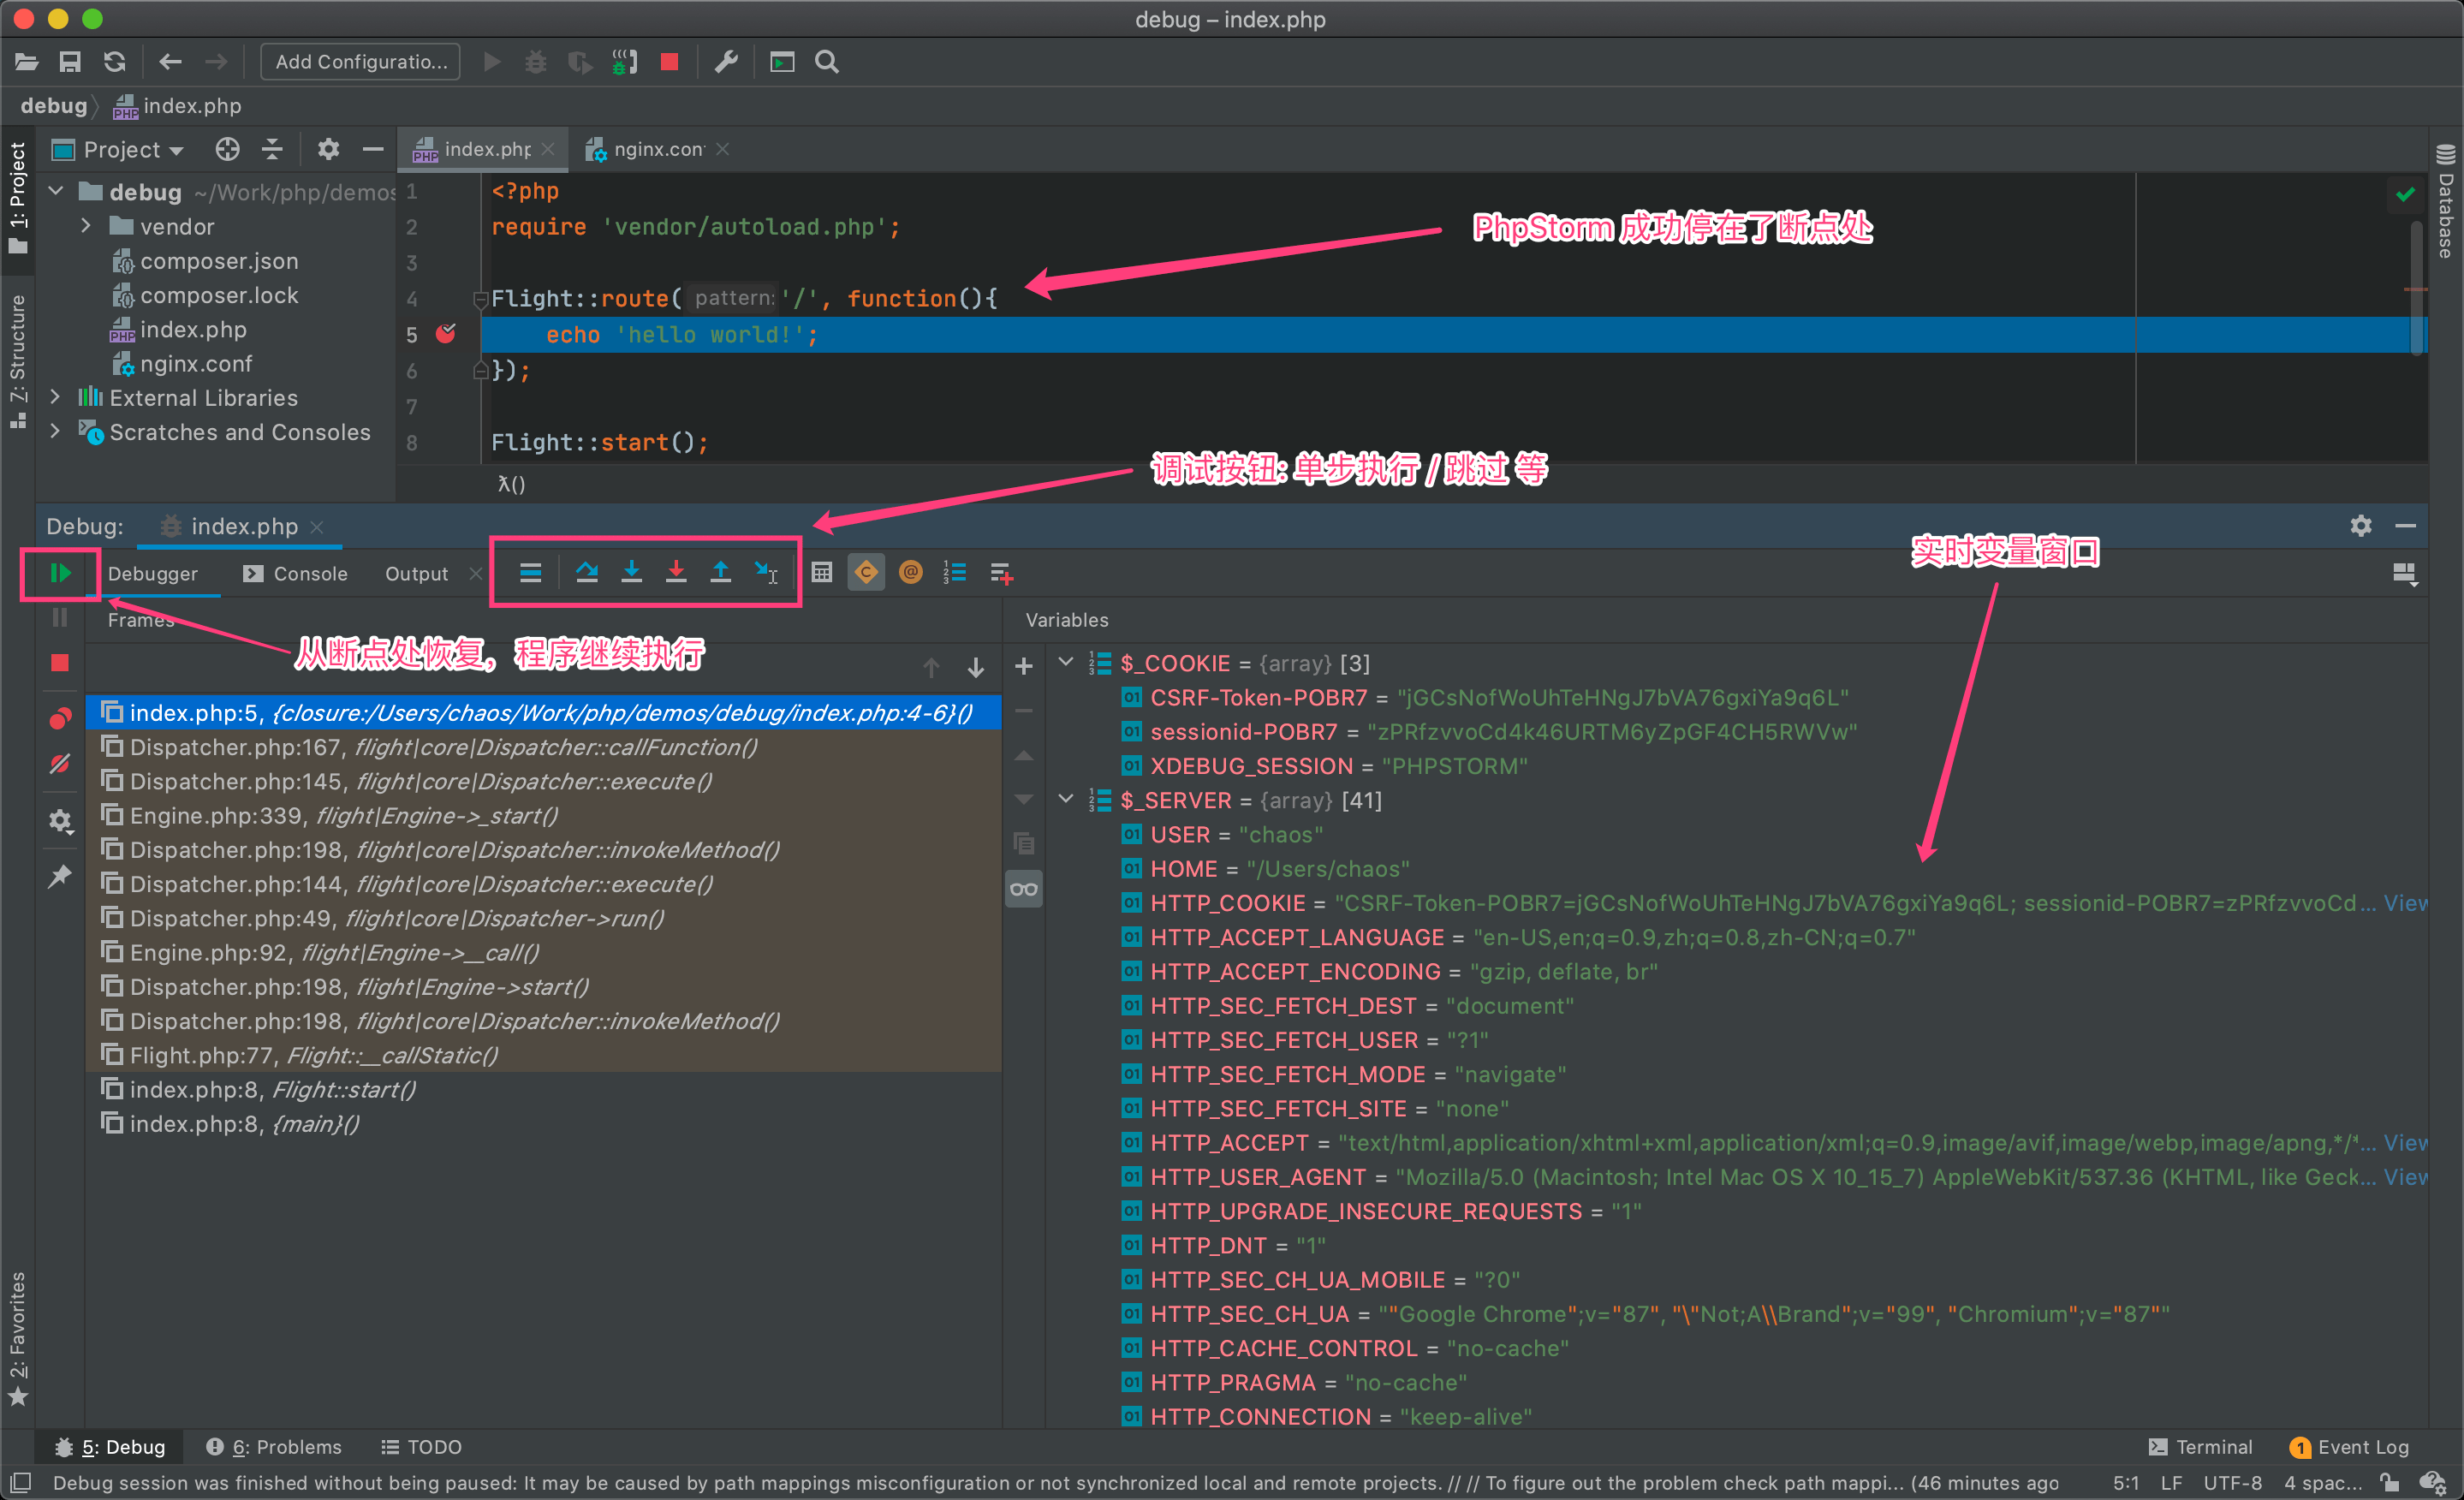Navigate back with left arrow
The height and width of the screenshot is (1500, 2464).
pos(170,62)
